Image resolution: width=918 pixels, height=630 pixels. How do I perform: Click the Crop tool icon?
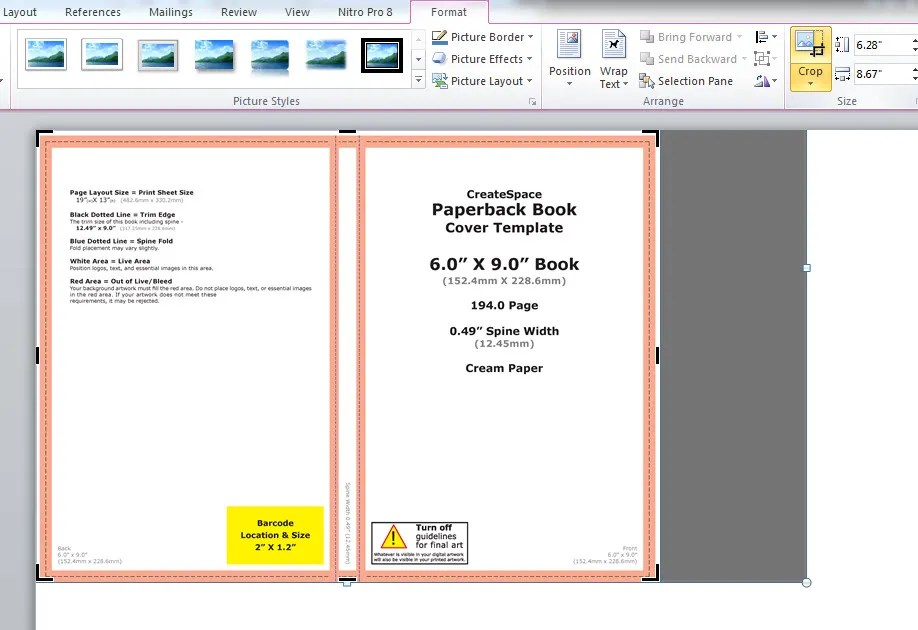click(x=809, y=45)
